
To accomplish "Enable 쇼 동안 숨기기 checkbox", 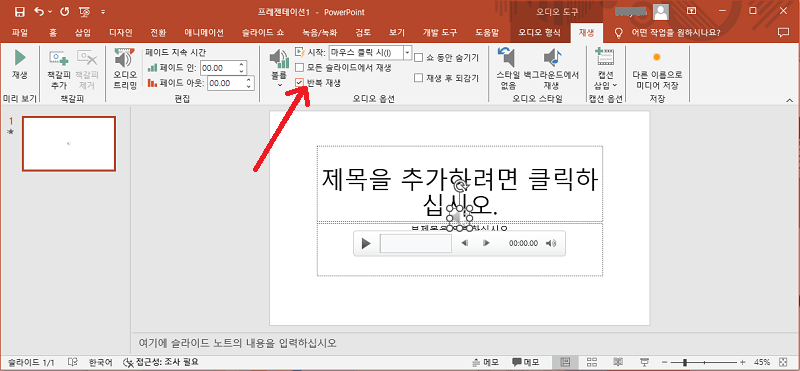I will [419, 58].
